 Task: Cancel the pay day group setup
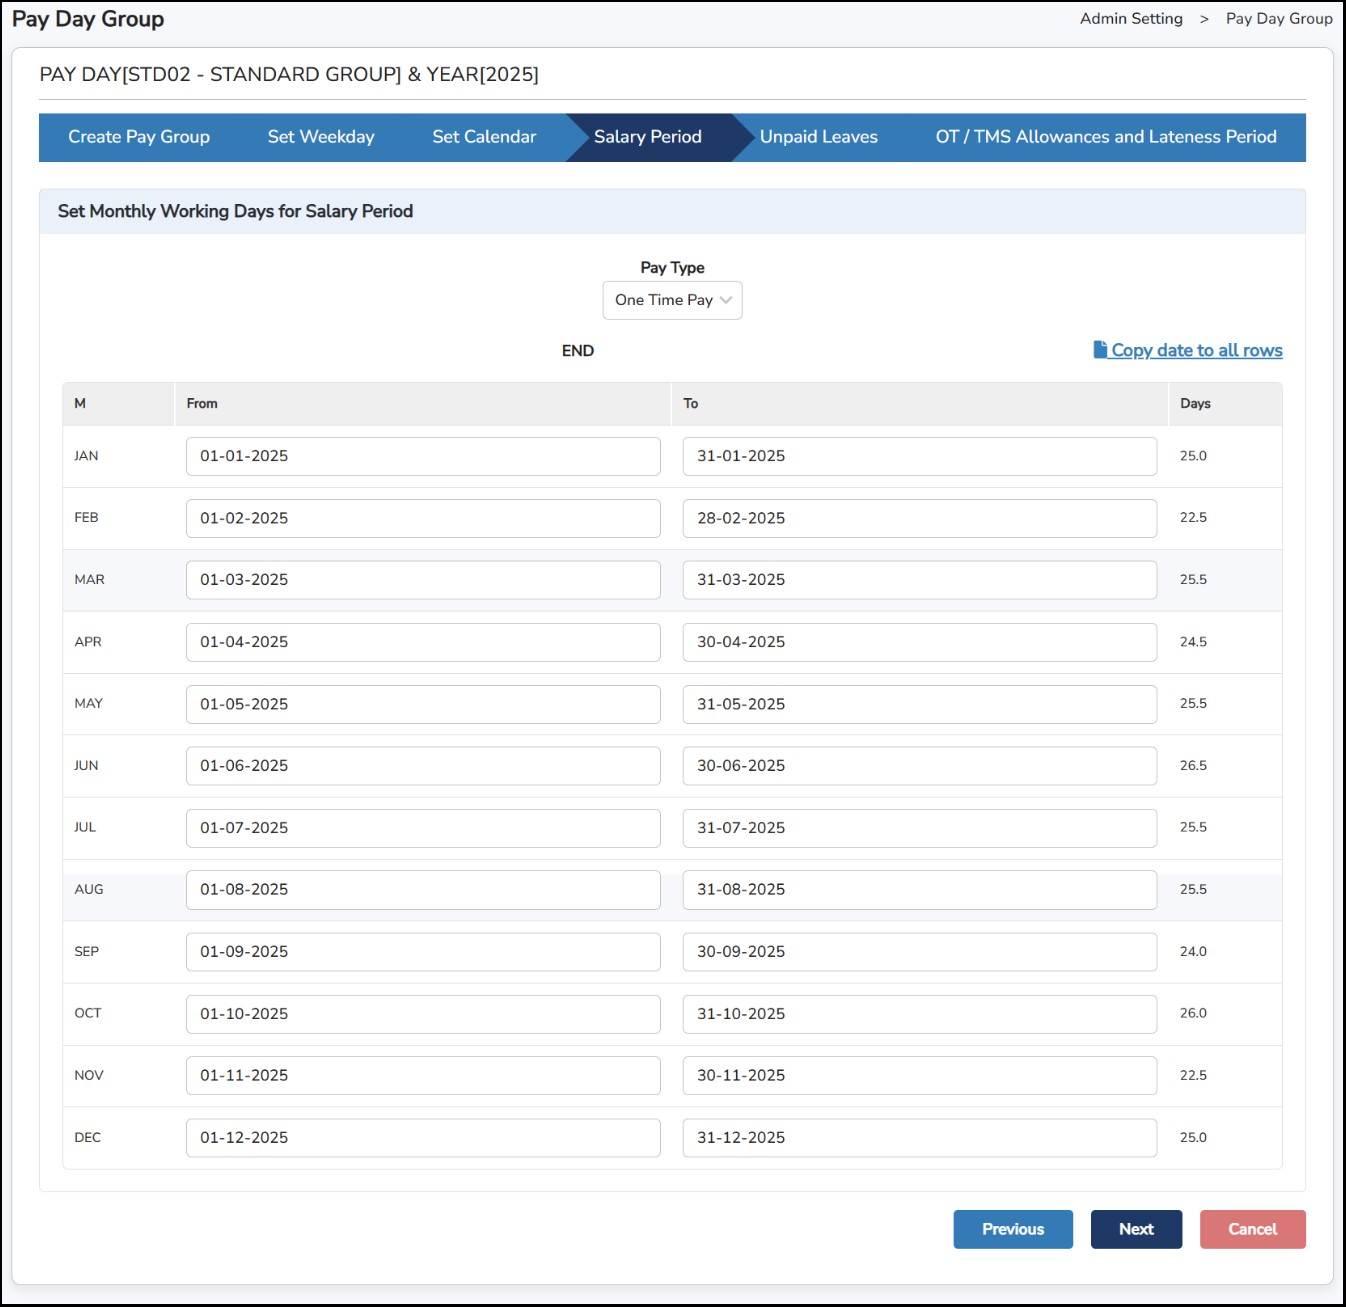coord(1252,1229)
